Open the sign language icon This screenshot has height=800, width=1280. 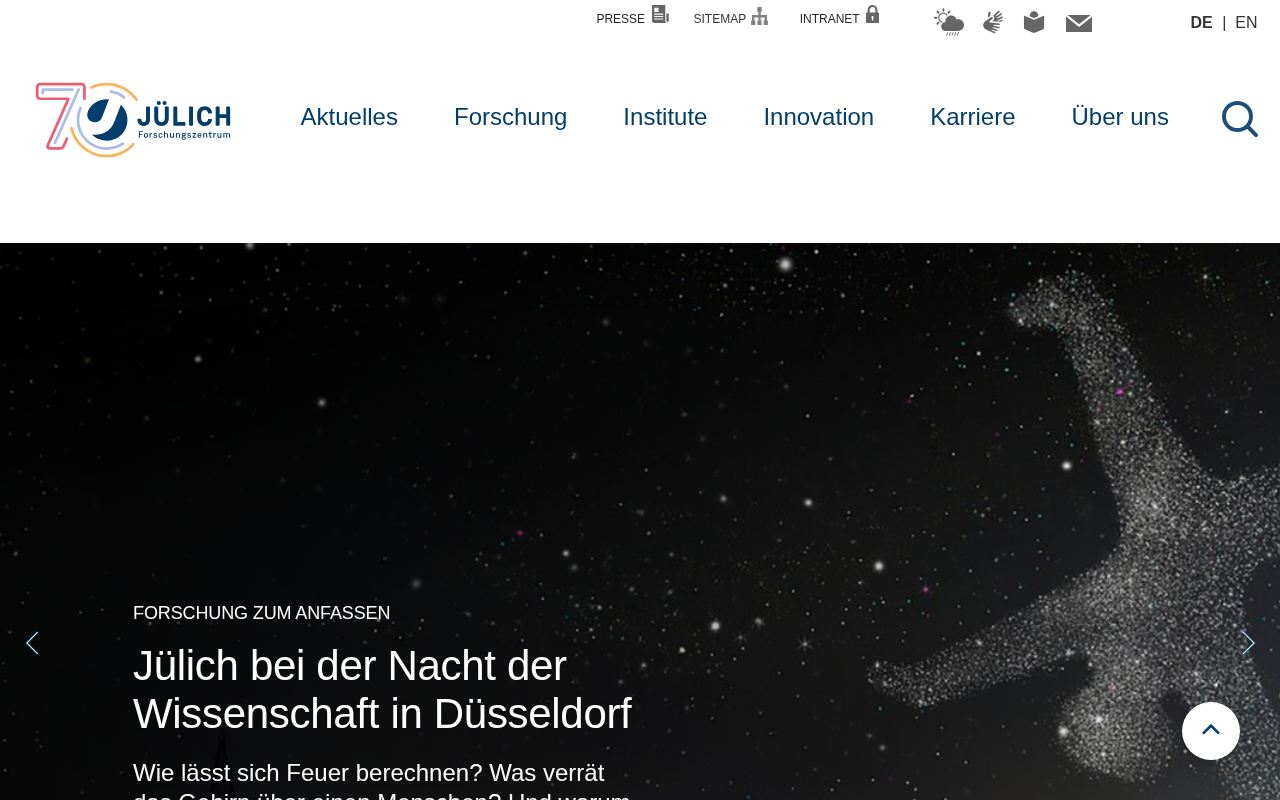[993, 22]
